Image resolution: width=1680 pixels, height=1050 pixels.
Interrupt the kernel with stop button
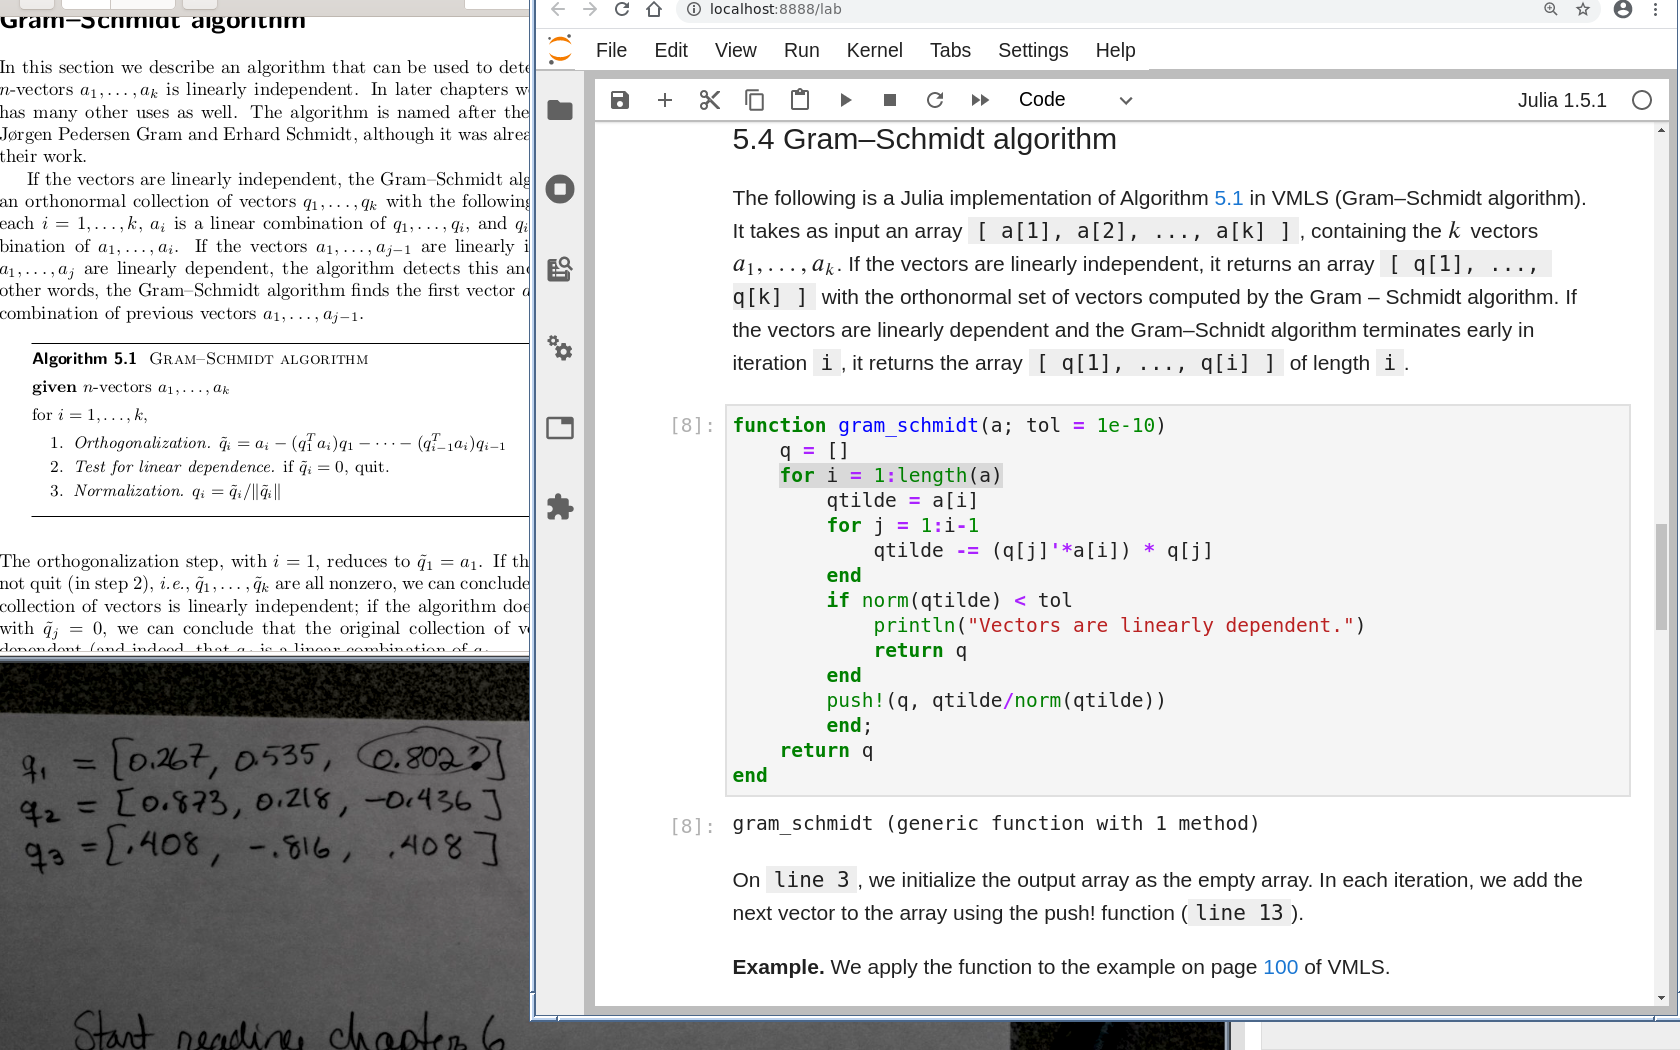[890, 100]
